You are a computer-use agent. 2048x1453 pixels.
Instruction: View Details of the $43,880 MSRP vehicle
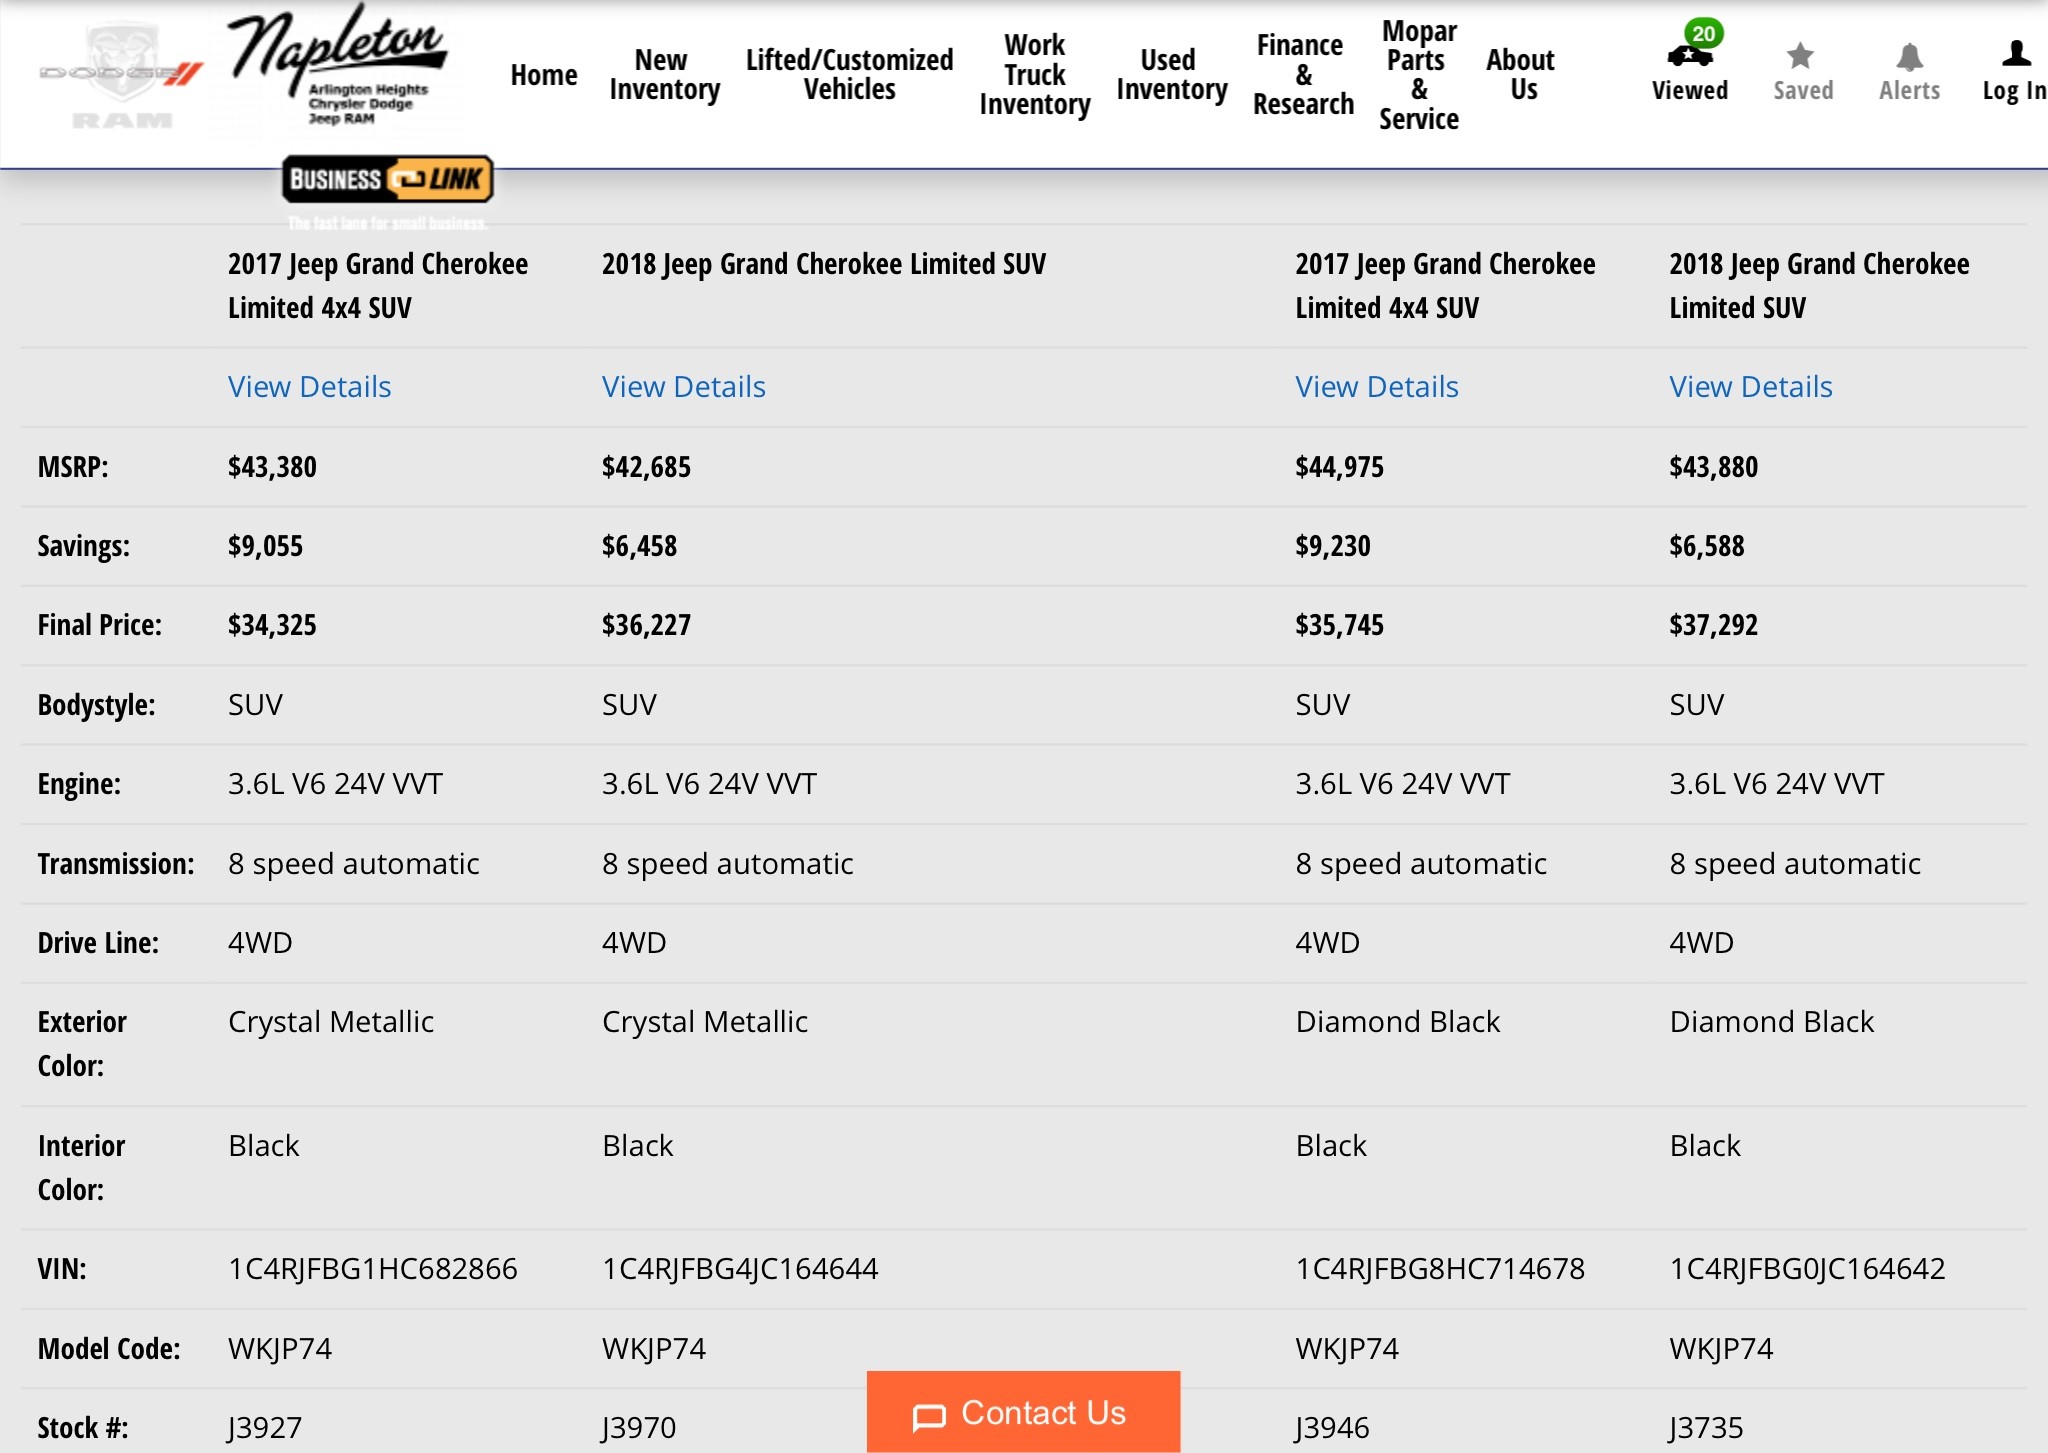[1751, 387]
